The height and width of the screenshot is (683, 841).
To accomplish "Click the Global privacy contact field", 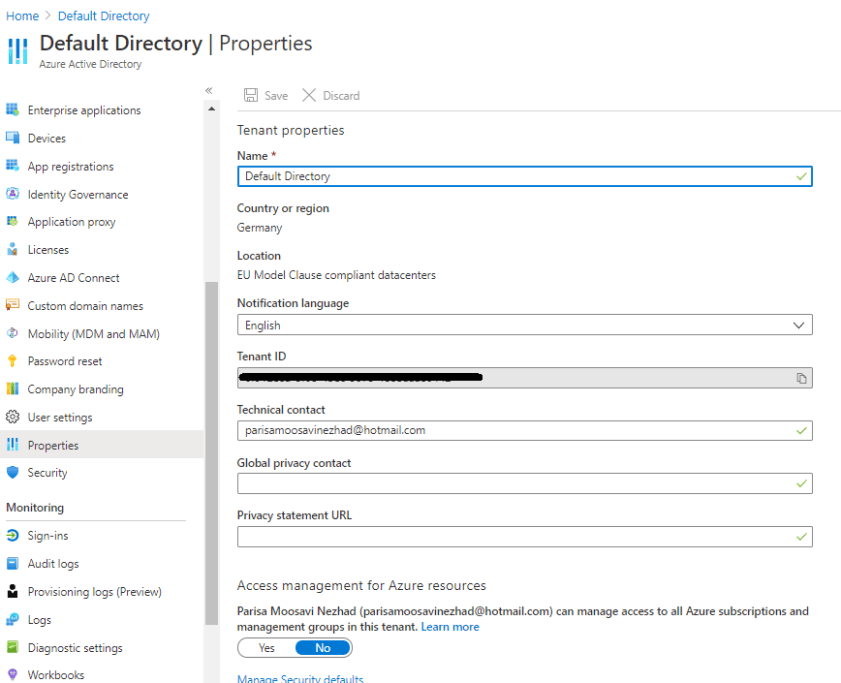I will pos(525,483).
